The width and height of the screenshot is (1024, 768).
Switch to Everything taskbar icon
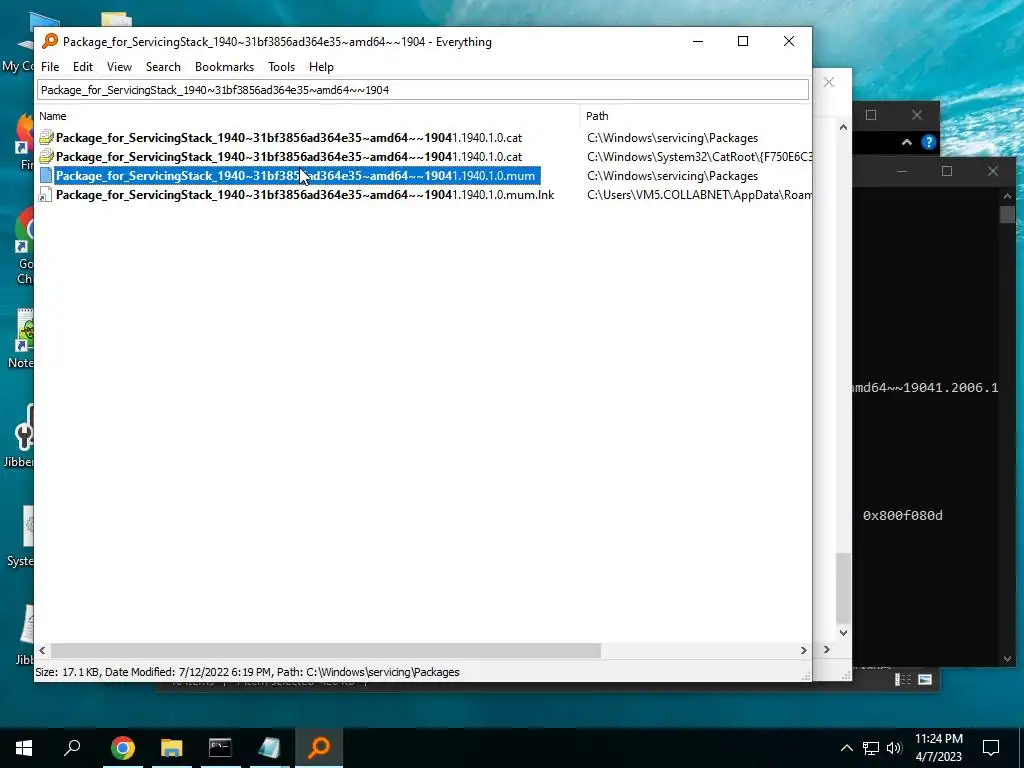[319, 748]
